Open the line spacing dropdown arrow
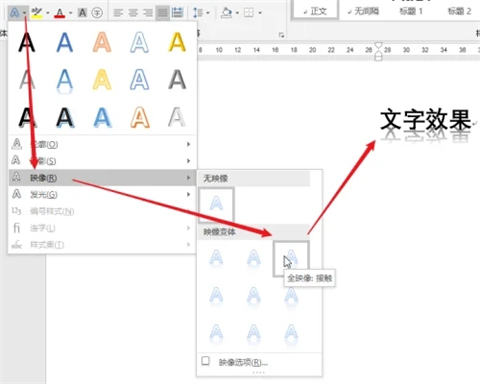The height and width of the screenshot is (384, 480). 208,13
